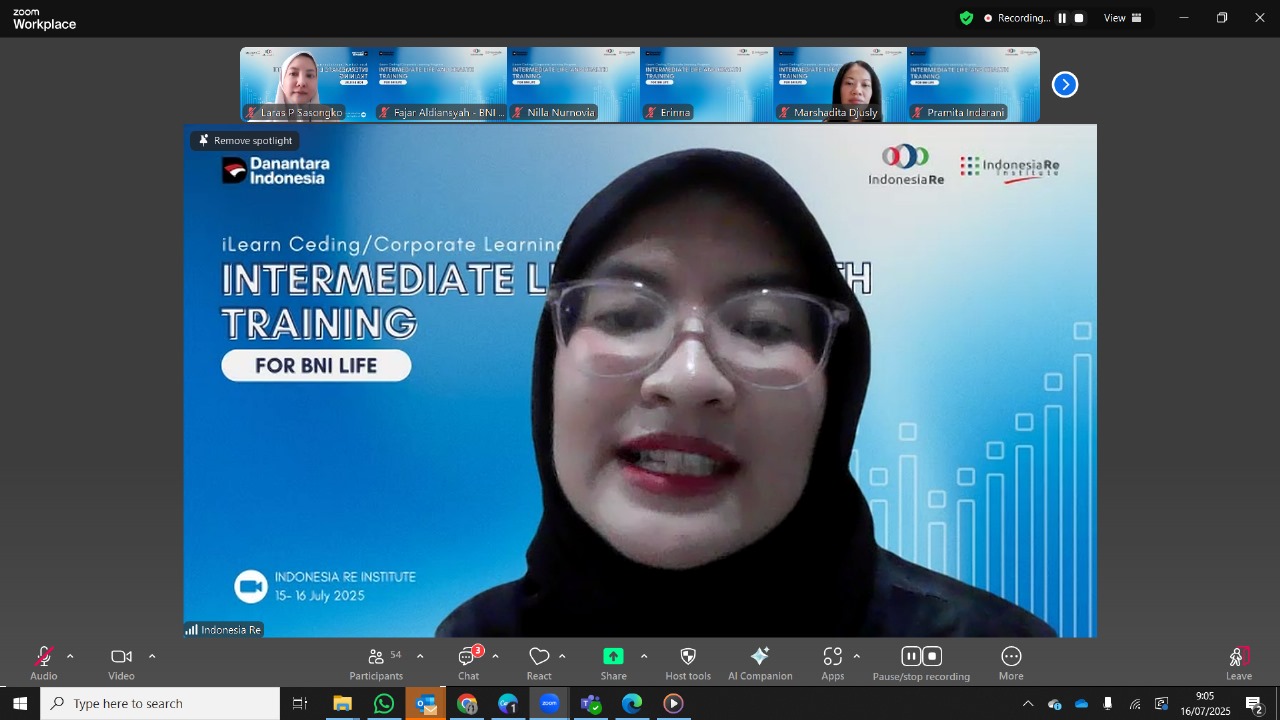Stop recording in bottom toolbar
This screenshot has height=720, width=1280.
click(932, 656)
